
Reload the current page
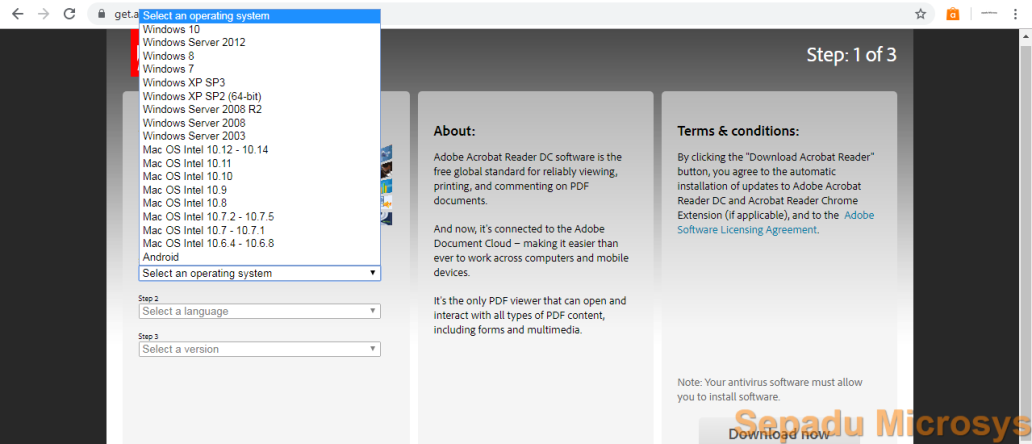(69, 14)
